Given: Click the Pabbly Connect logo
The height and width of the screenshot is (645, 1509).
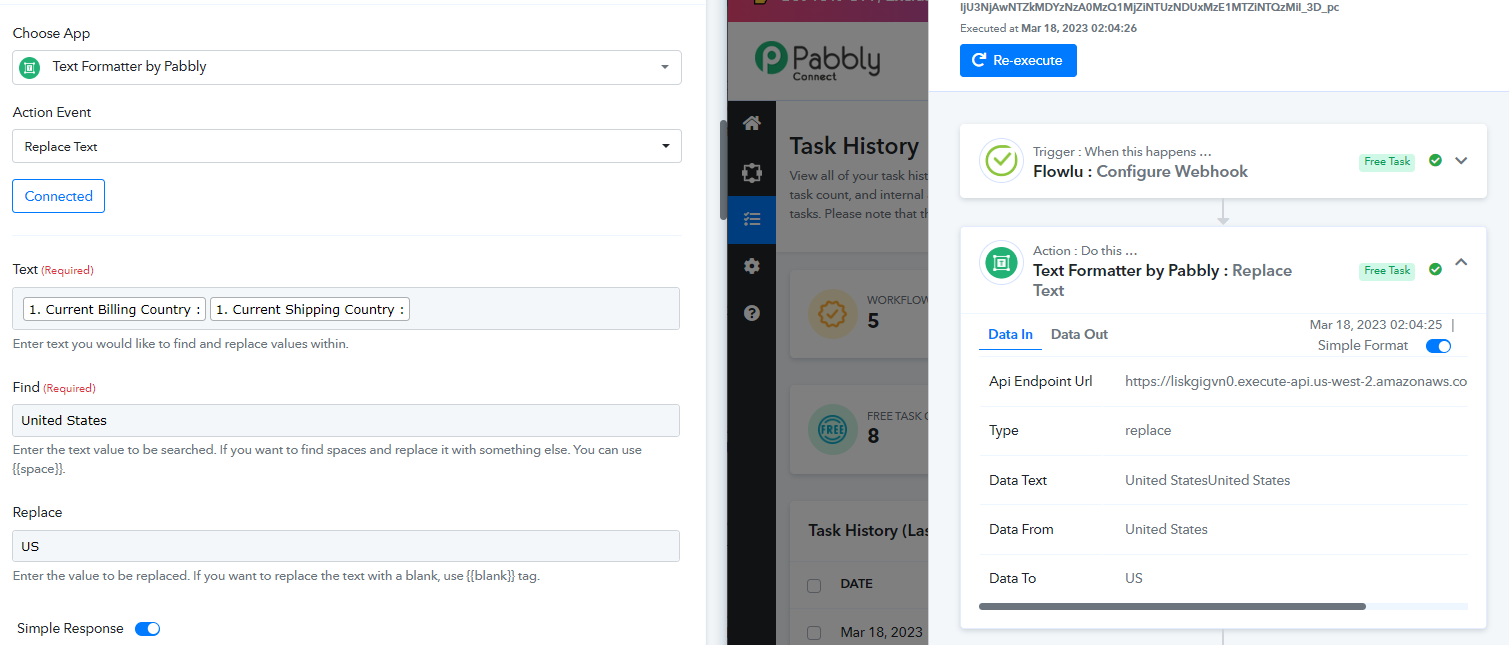Looking at the screenshot, I should [x=817, y=62].
